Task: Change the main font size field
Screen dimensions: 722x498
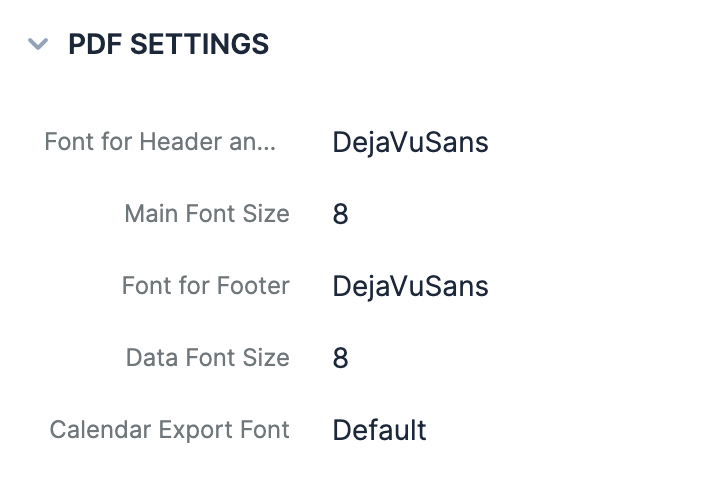Action: [x=340, y=214]
